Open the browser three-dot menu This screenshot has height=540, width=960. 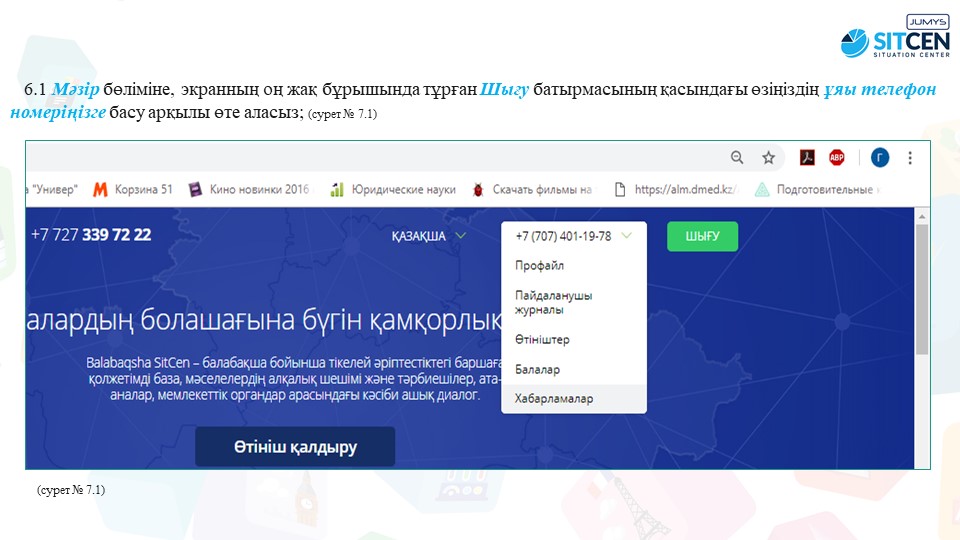click(910, 157)
